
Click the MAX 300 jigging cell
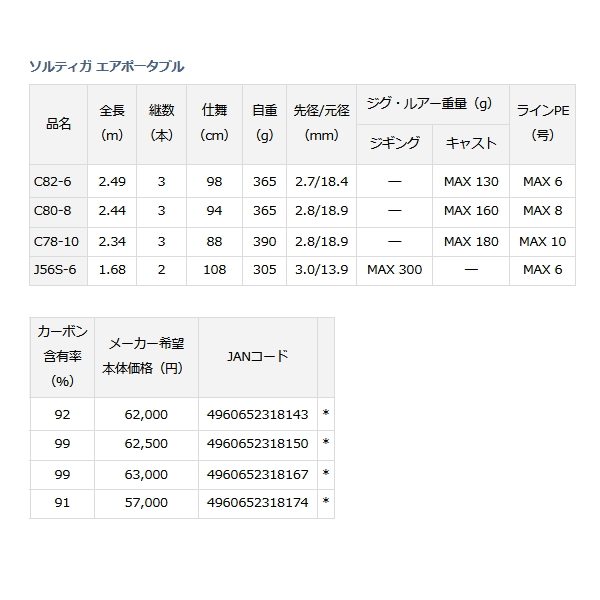click(395, 270)
